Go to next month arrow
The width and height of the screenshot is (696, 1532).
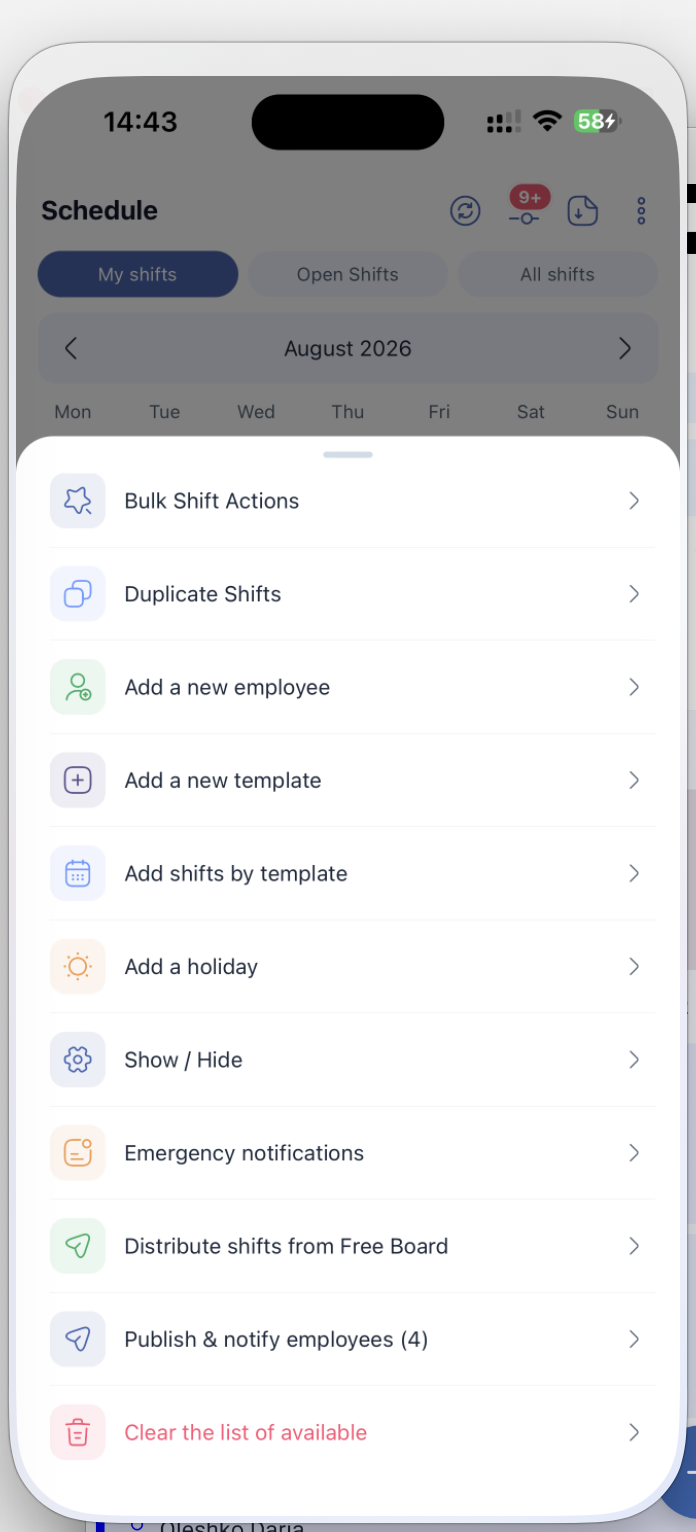click(x=625, y=348)
